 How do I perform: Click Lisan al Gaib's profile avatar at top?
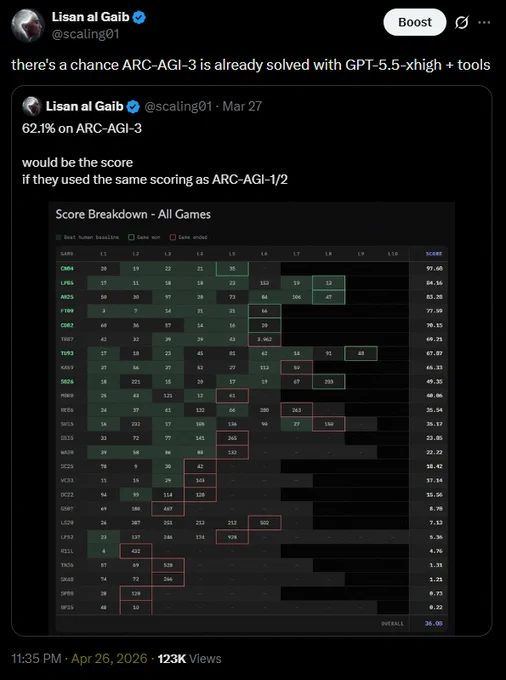[x=28, y=25]
